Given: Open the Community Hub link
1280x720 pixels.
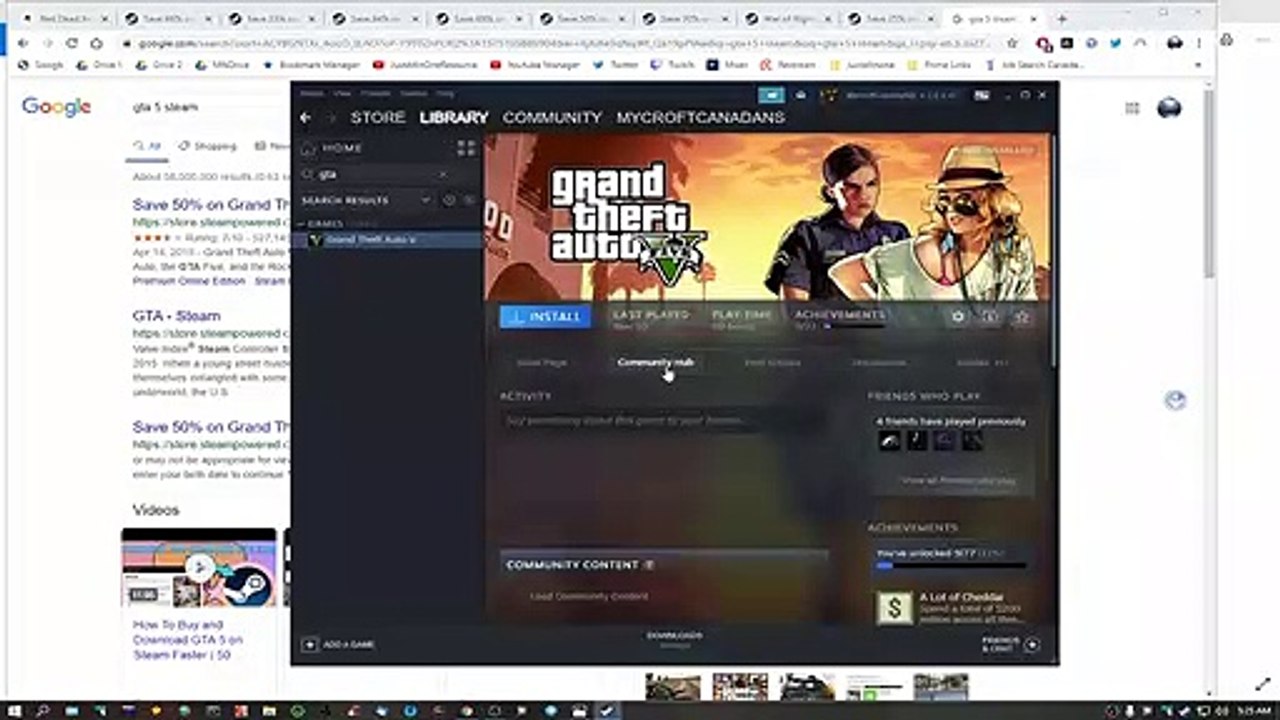Looking at the screenshot, I should (x=655, y=362).
